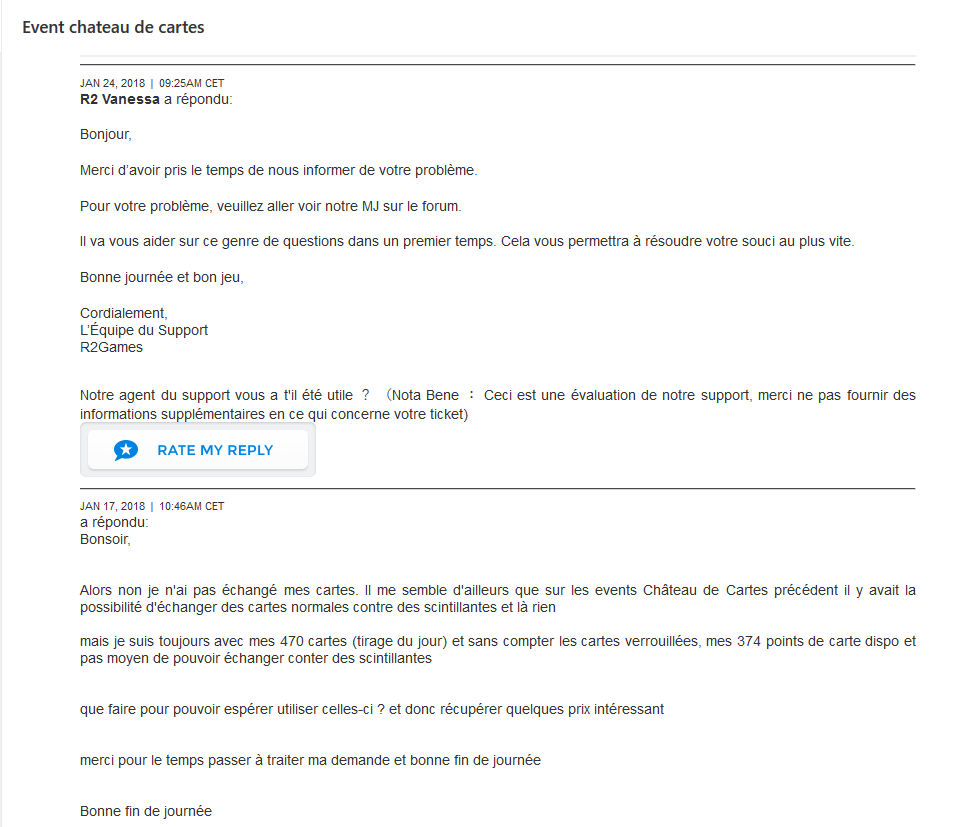Click the 'L'Équipe du Support' signature line
Screen dimensions: 960x827
pos(144,330)
